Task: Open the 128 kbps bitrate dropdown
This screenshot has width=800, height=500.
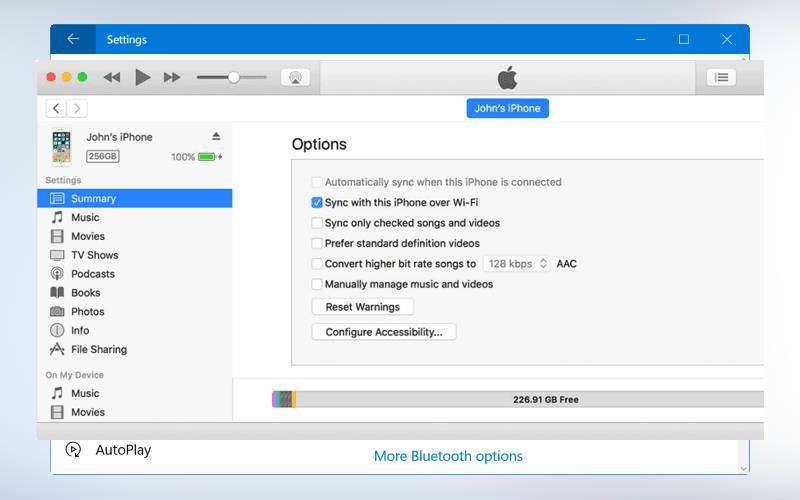Action: [516, 264]
